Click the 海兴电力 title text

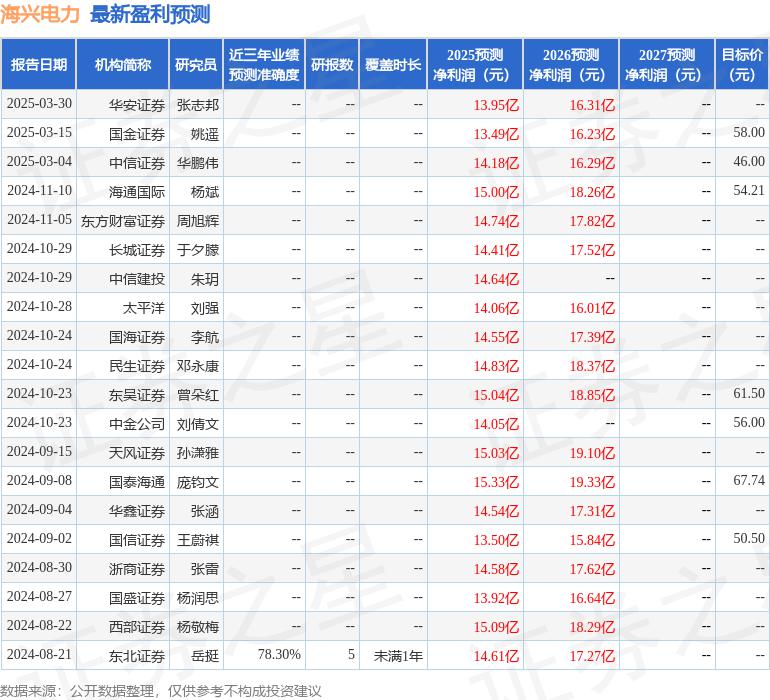pos(40,14)
